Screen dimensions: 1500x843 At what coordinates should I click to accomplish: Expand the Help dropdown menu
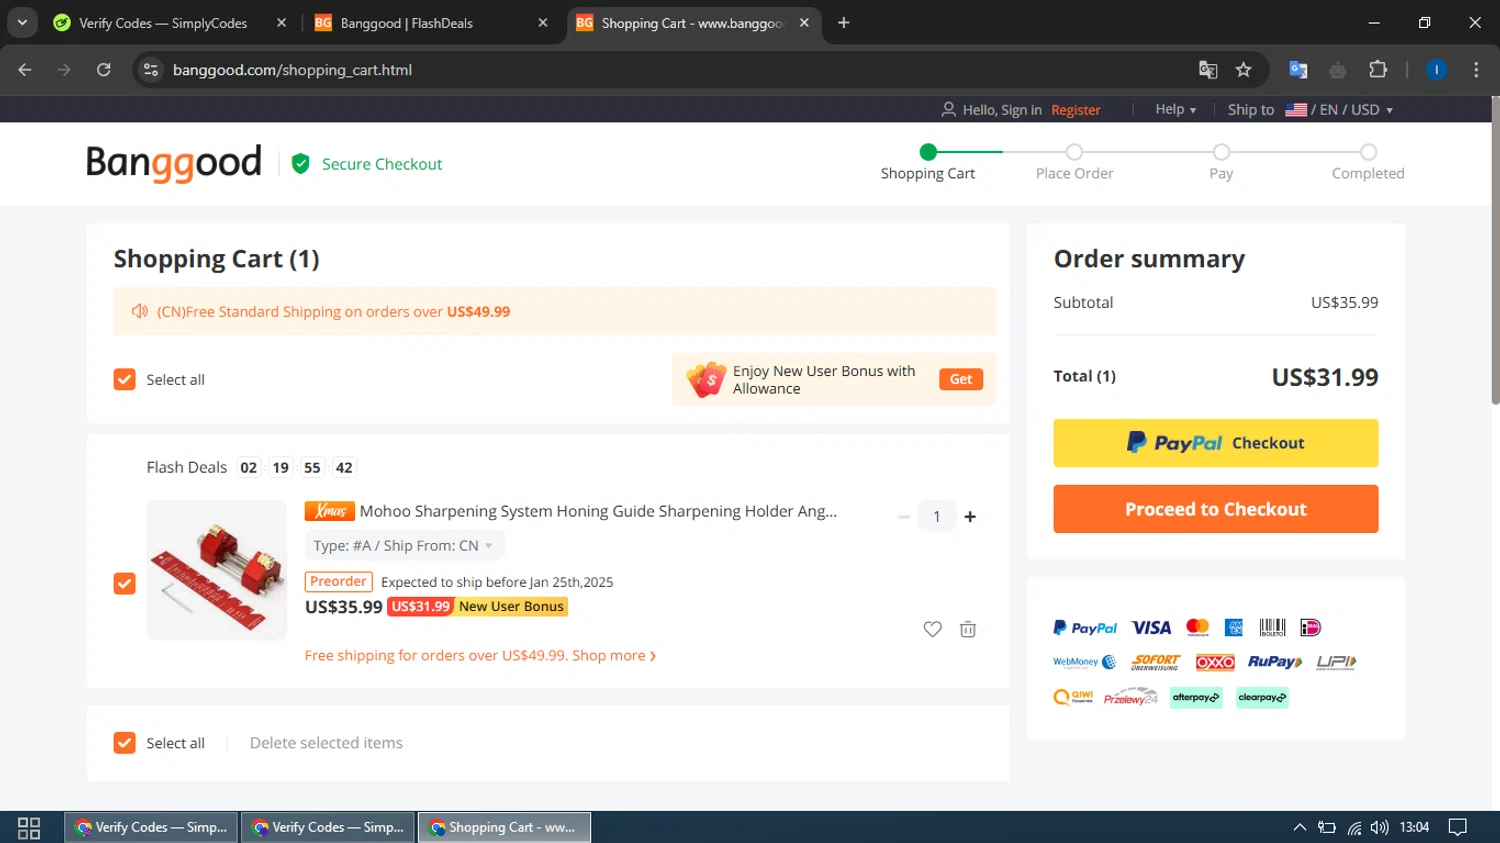tap(1175, 109)
